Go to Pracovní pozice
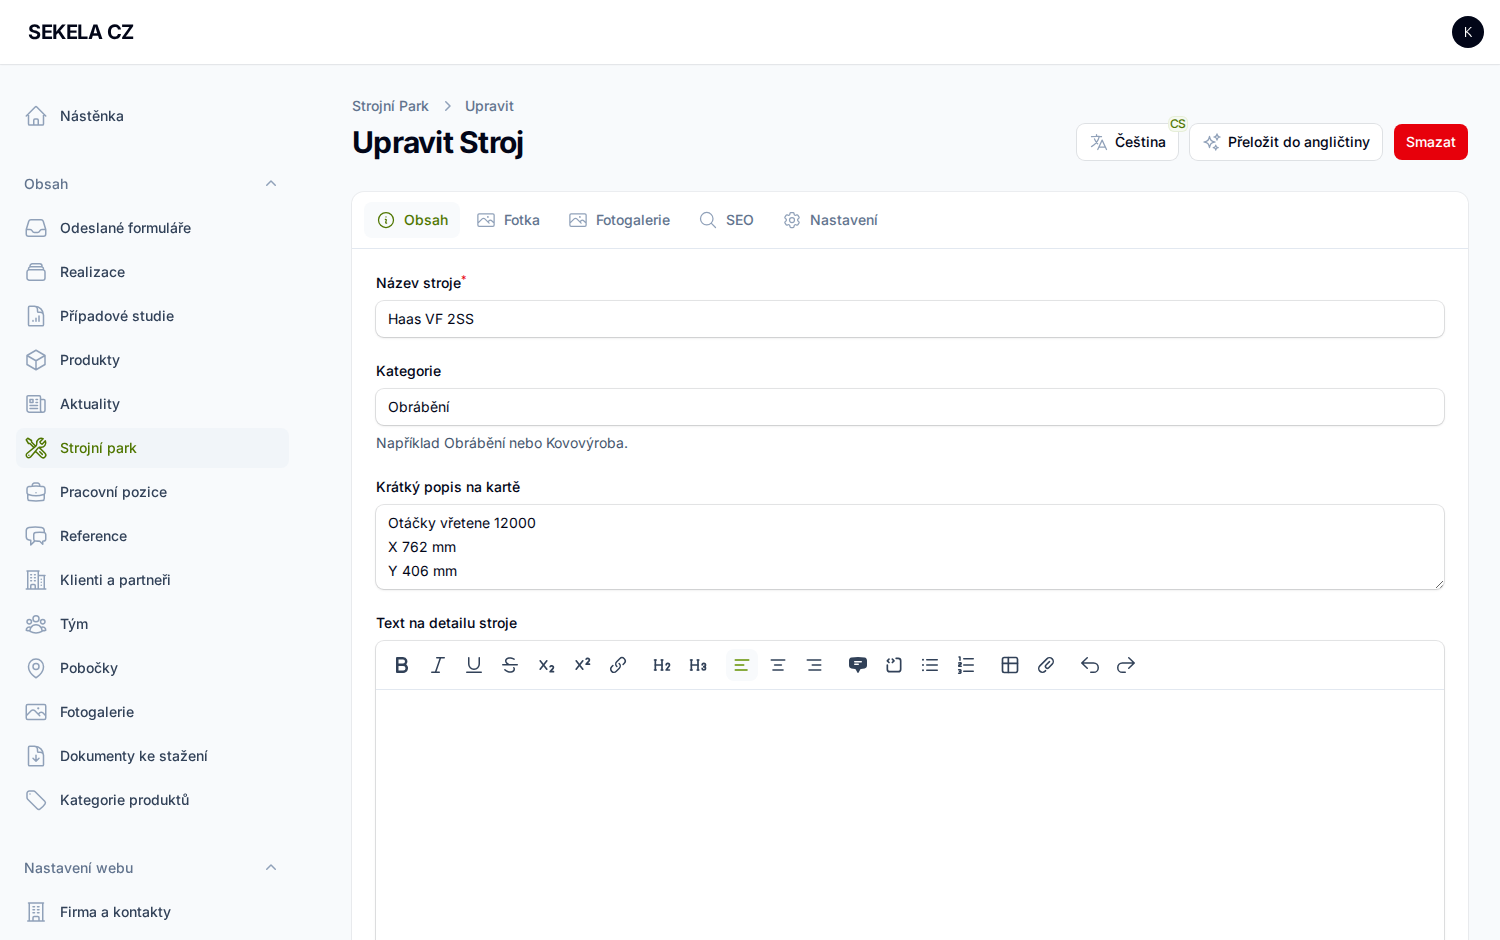Viewport: 1500px width, 940px height. [x=152, y=492]
